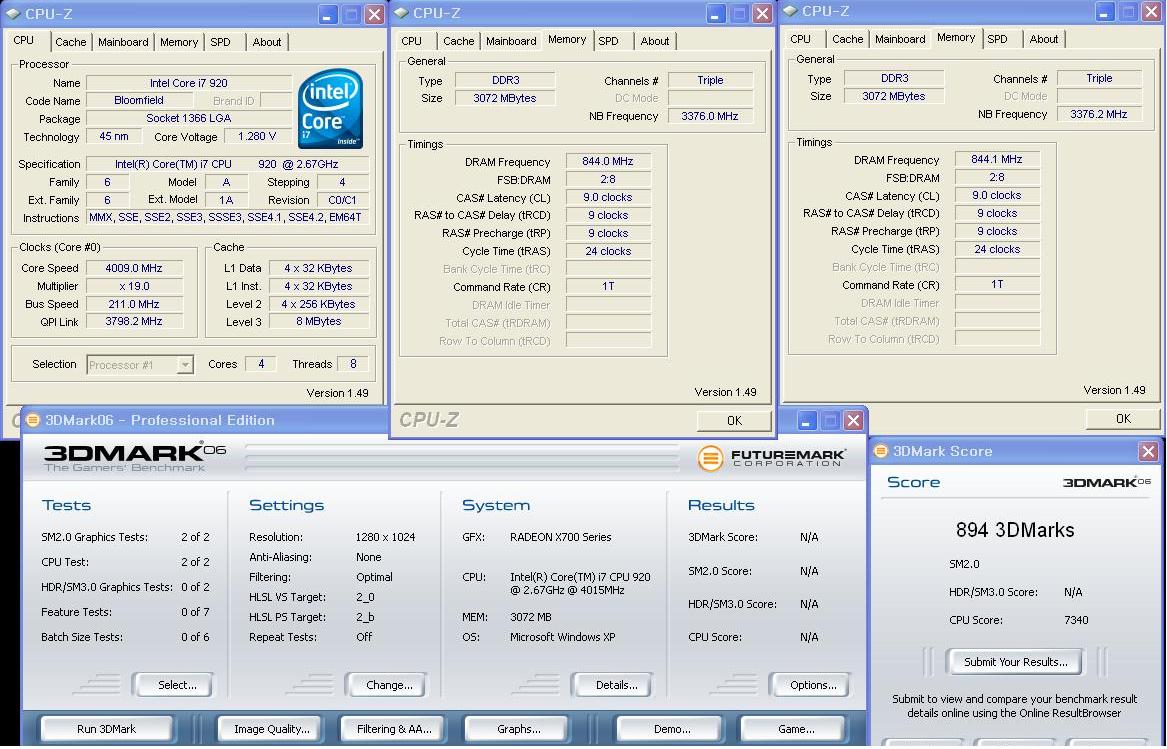Click the Multiplier value "x 19.0"
Image resolution: width=1167 pixels, height=749 pixels.
pyautogui.click(x=134, y=286)
